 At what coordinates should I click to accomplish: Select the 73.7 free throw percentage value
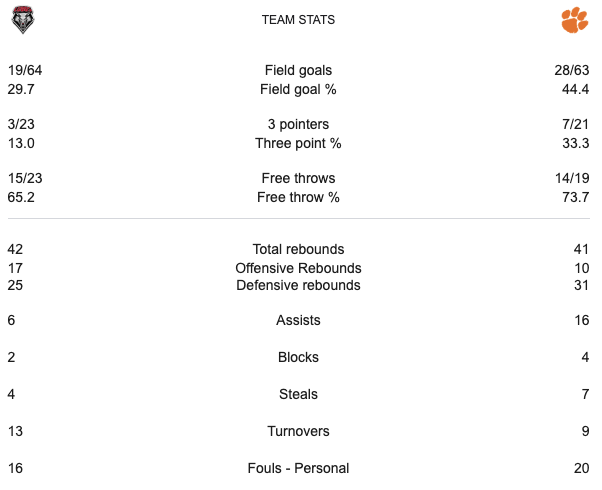[576, 197]
